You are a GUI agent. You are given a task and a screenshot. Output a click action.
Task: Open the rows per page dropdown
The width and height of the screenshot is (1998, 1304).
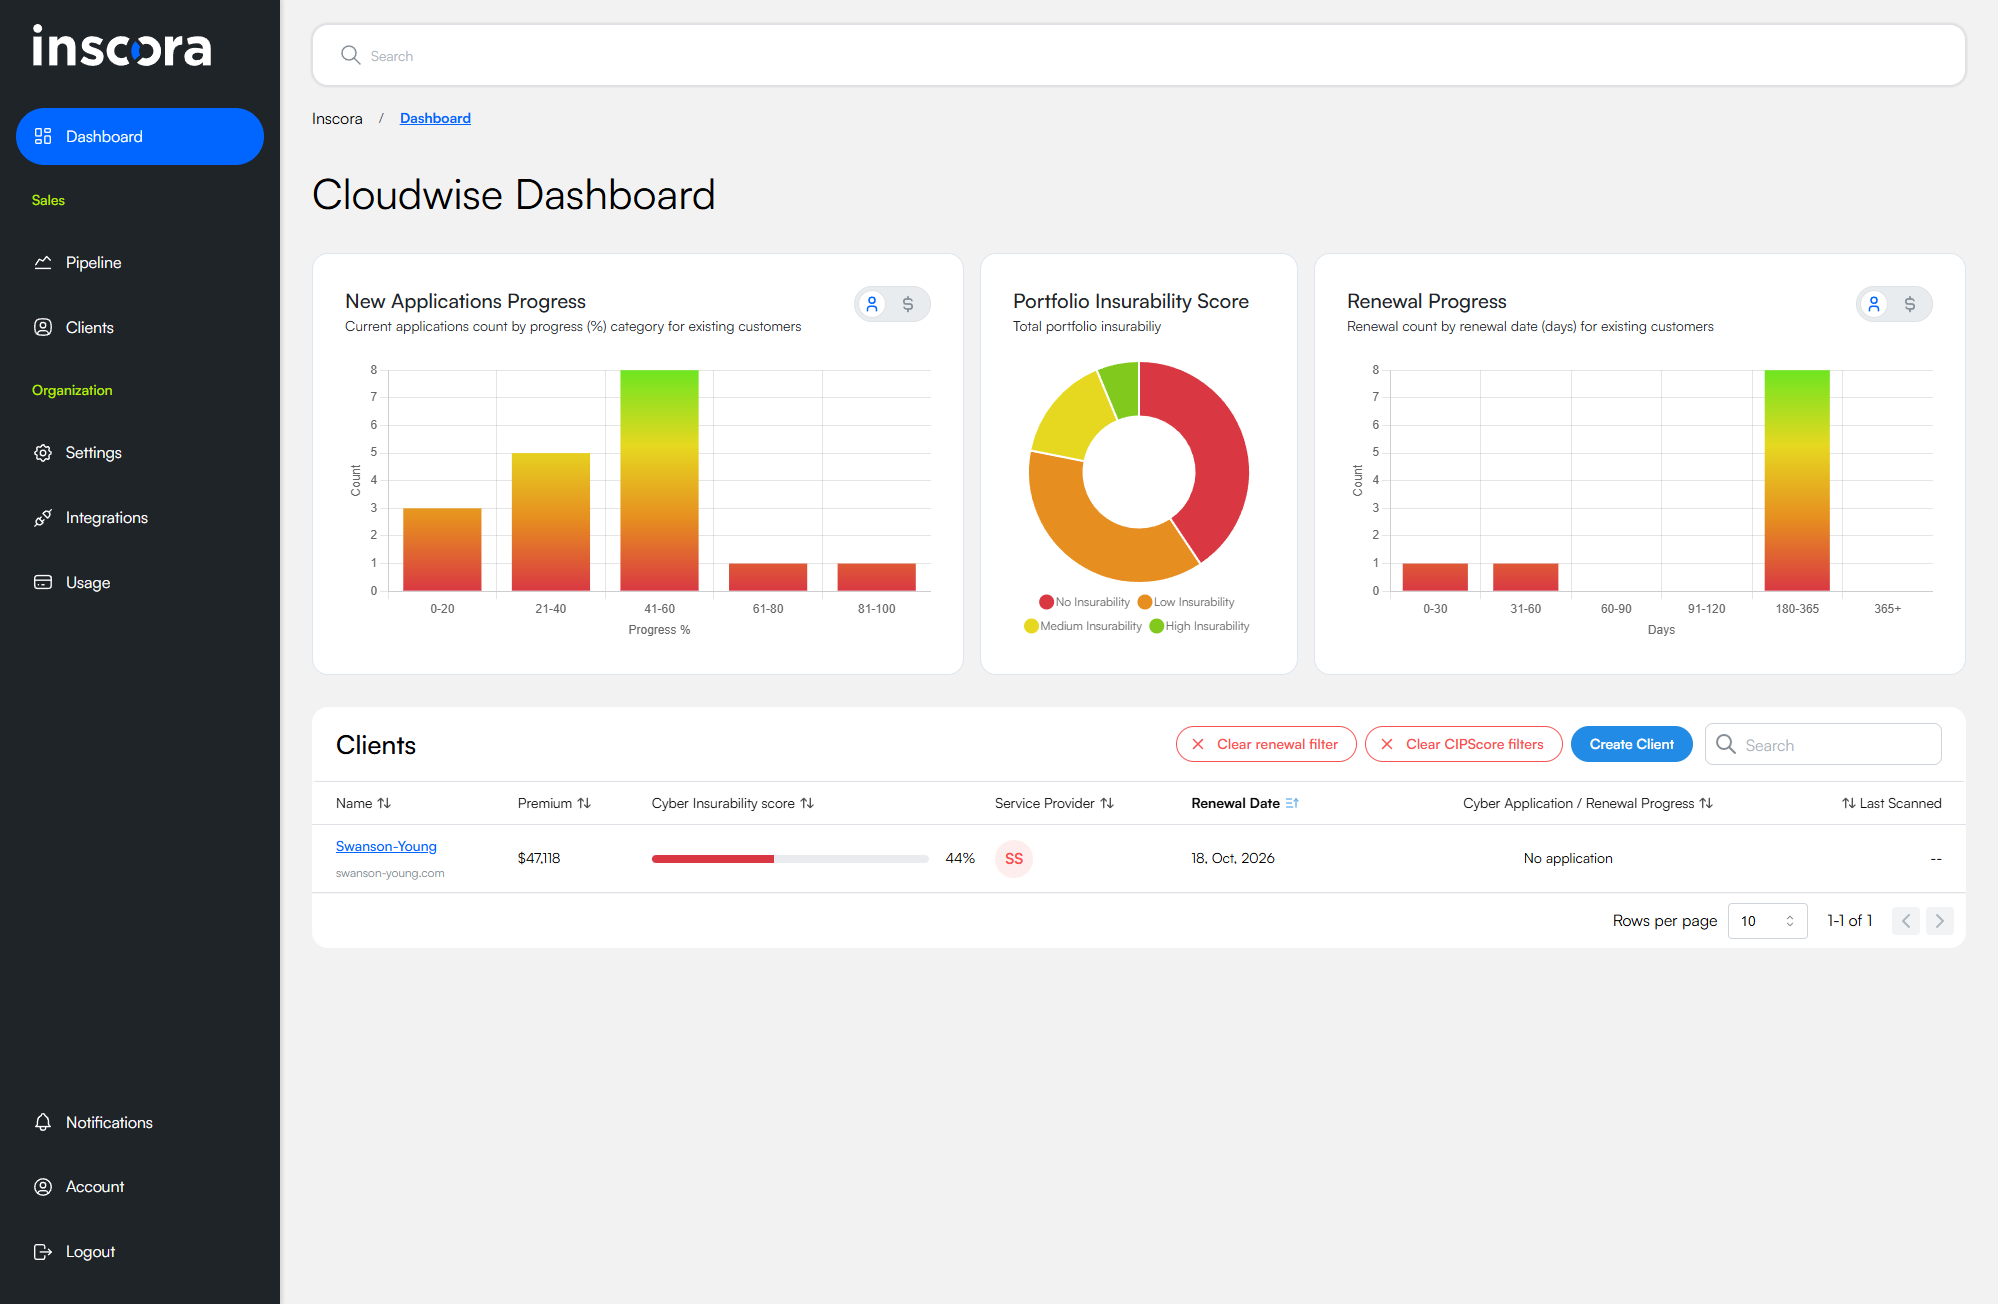coord(1767,920)
